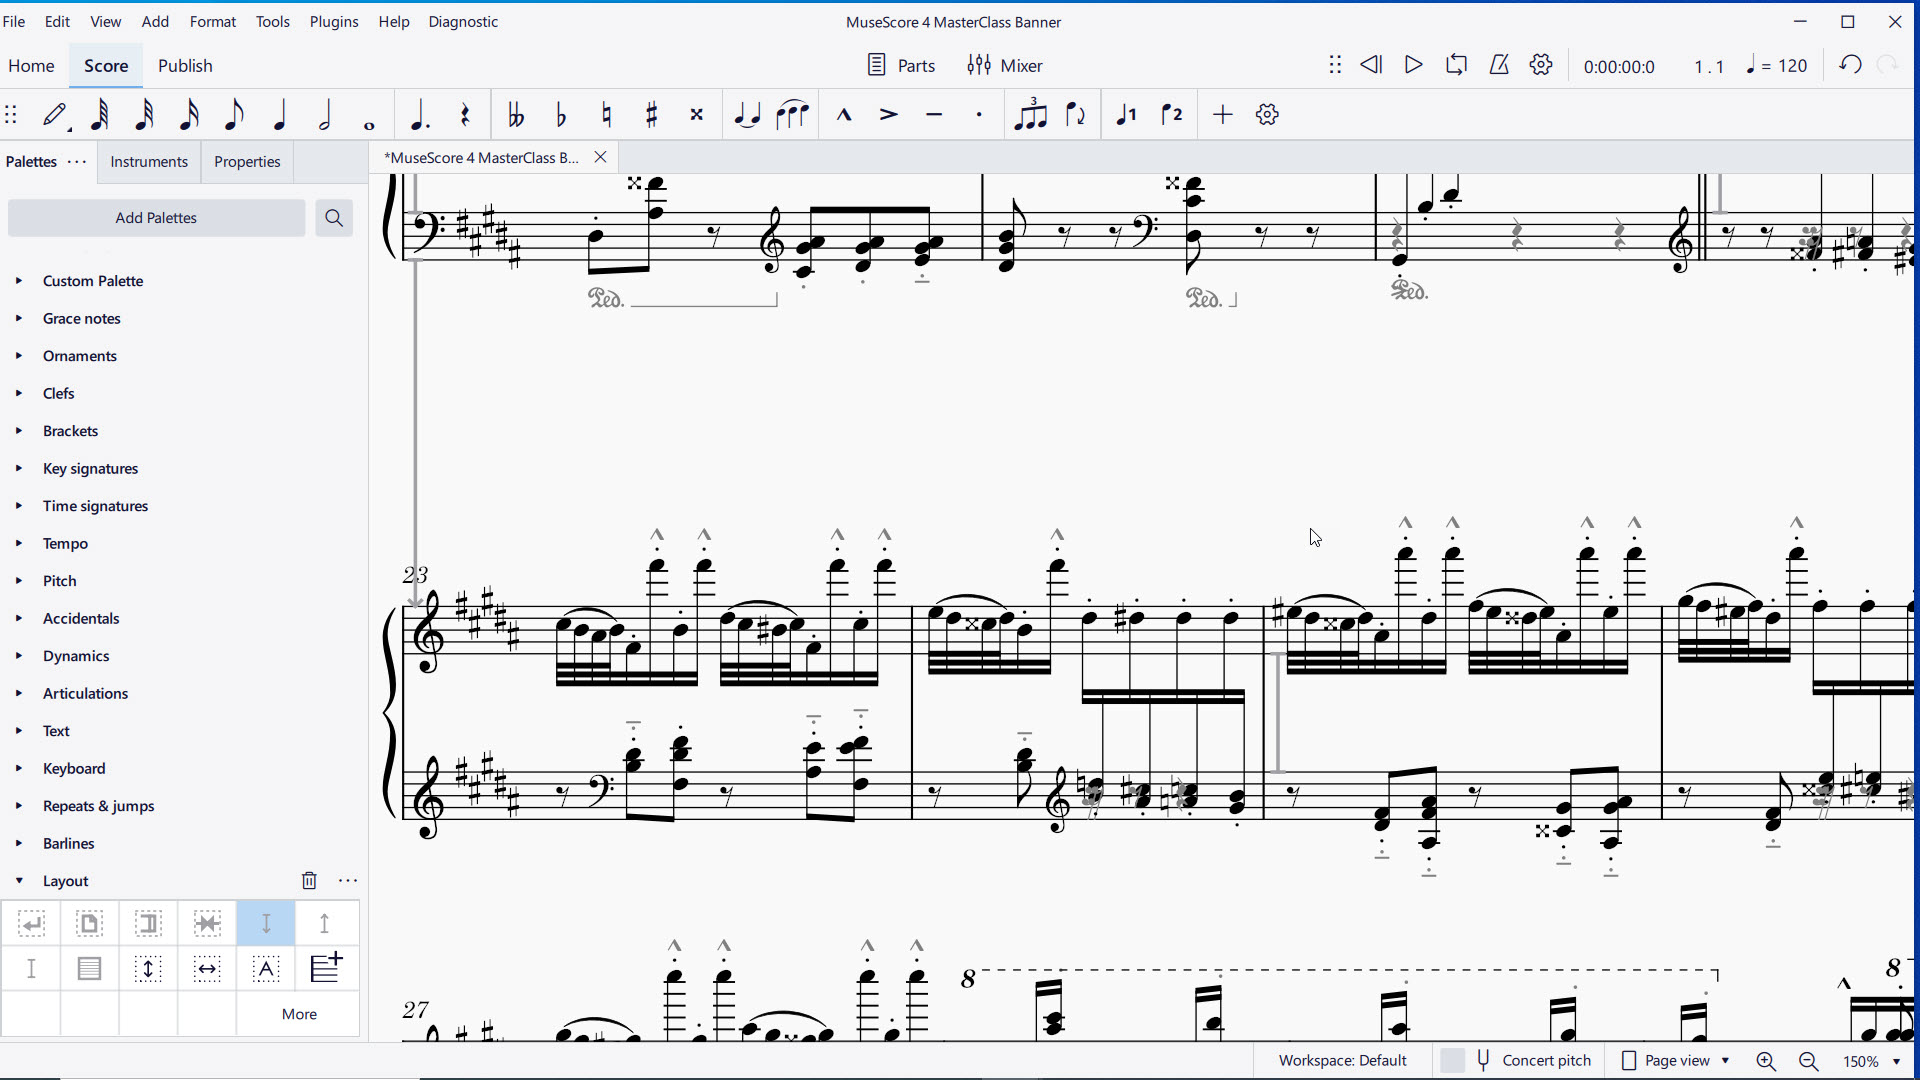This screenshot has width=1920, height=1080.
Task: Expand the Custom Palette
Action: 19,281
